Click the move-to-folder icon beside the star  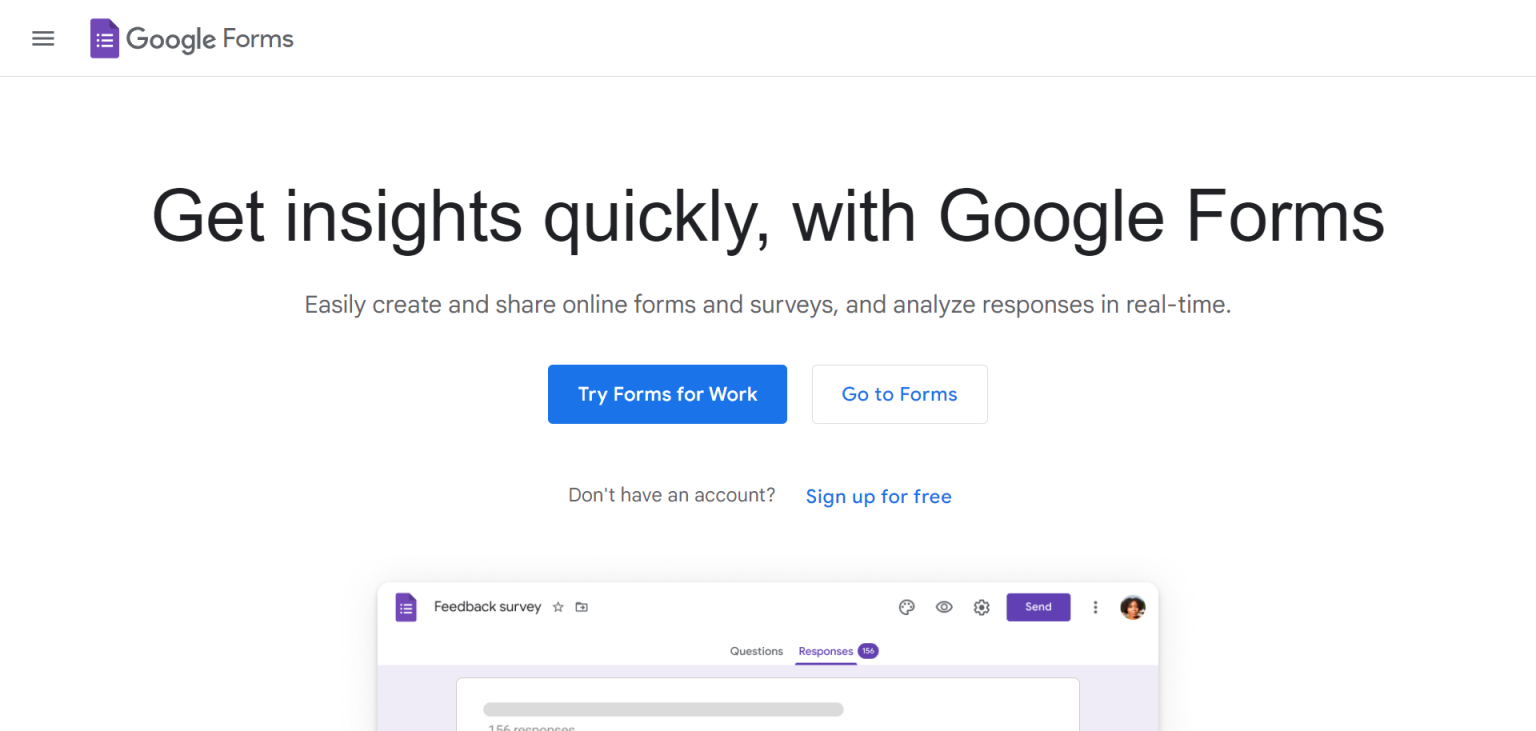581,607
